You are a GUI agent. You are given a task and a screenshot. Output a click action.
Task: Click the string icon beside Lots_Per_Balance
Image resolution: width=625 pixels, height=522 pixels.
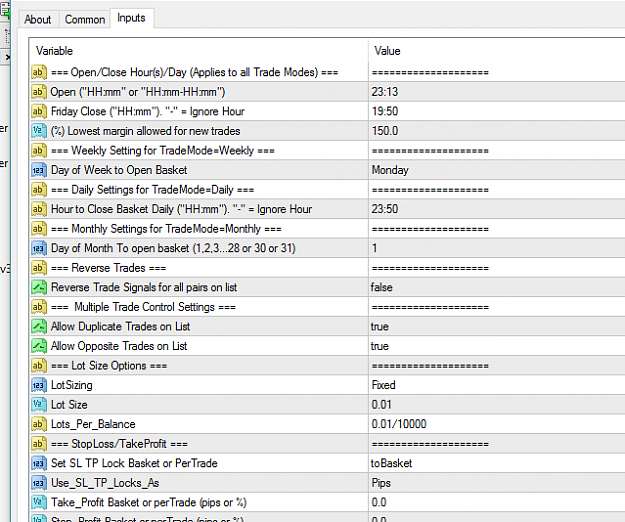point(39,424)
